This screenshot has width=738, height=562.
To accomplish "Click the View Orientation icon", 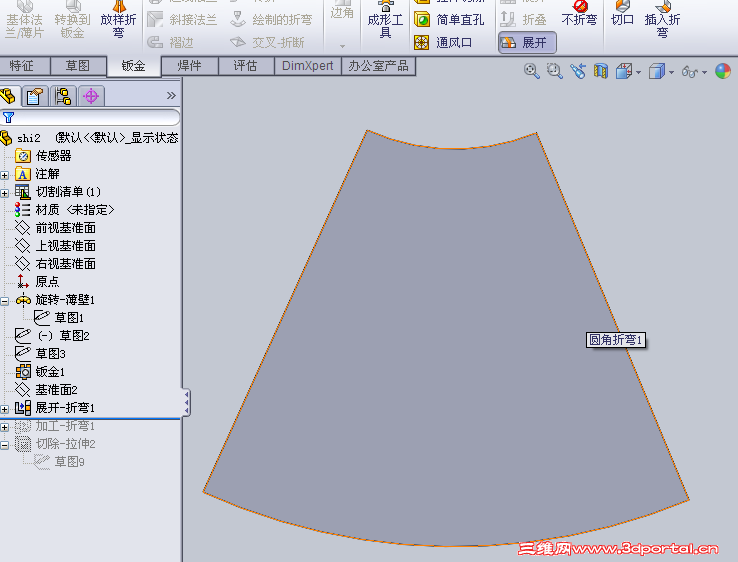I will 624,72.
